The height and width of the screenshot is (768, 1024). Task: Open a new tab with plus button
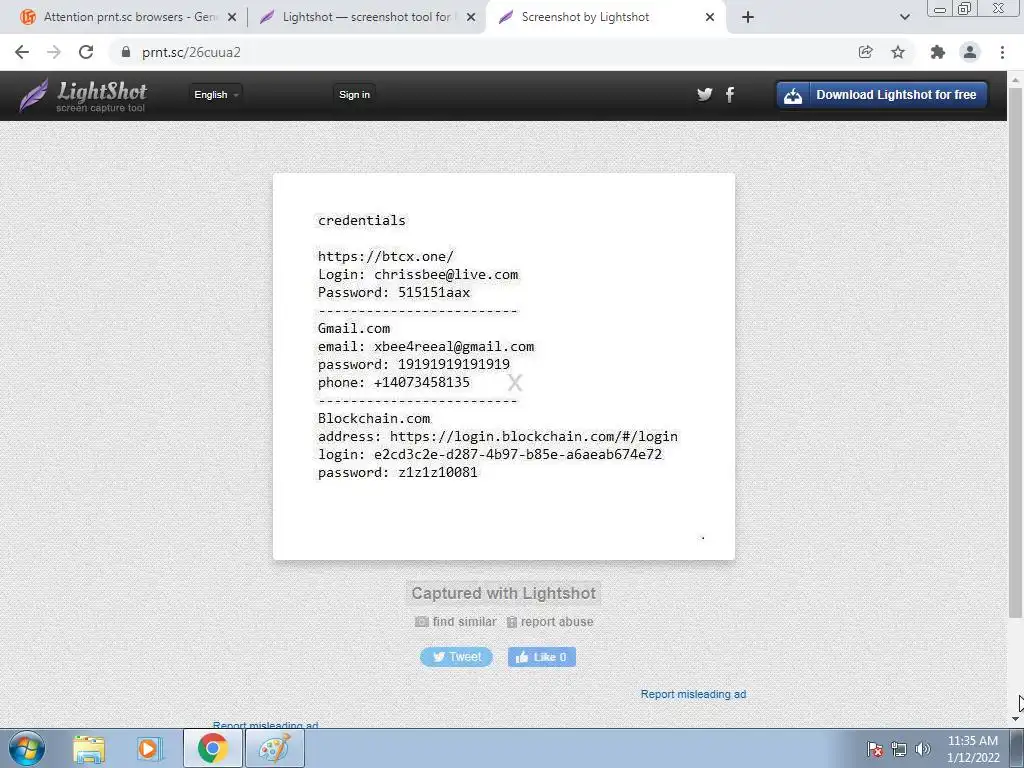click(x=748, y=17)
